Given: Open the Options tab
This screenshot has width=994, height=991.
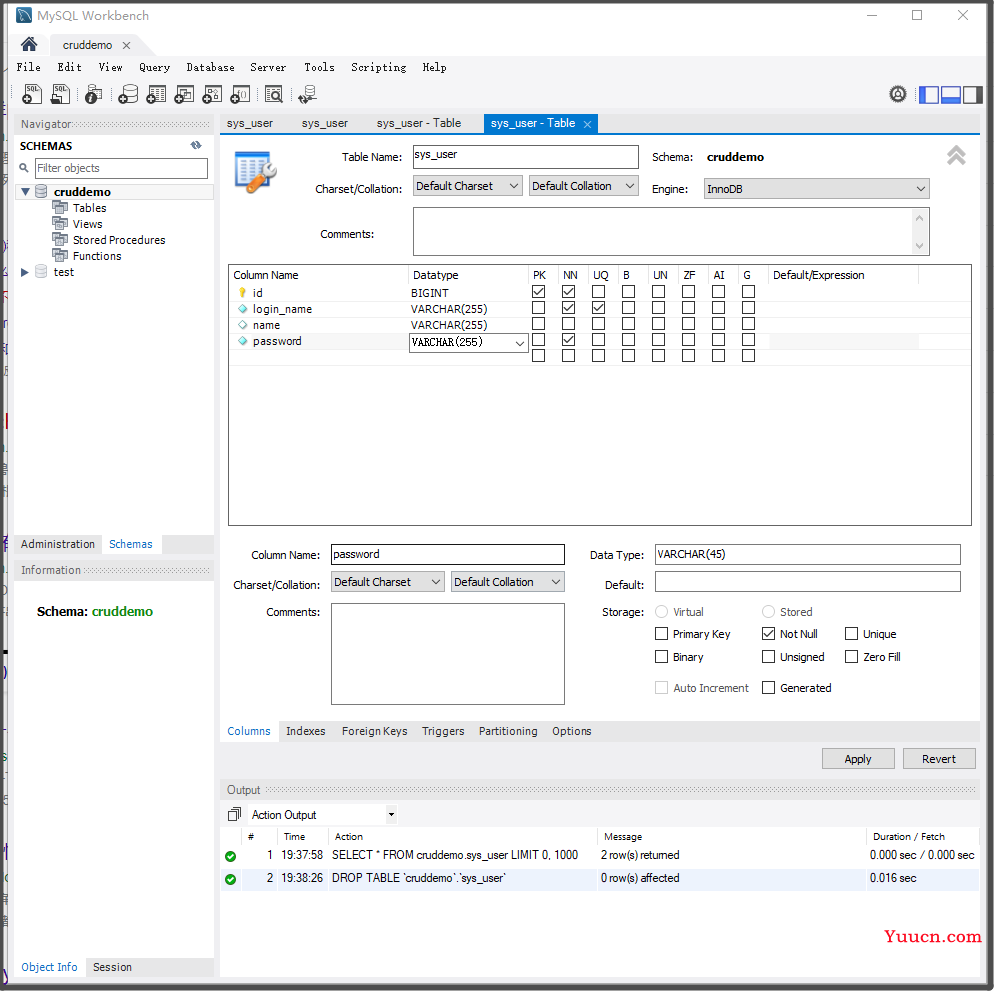Looking at the screenshot, I should 572,731.
